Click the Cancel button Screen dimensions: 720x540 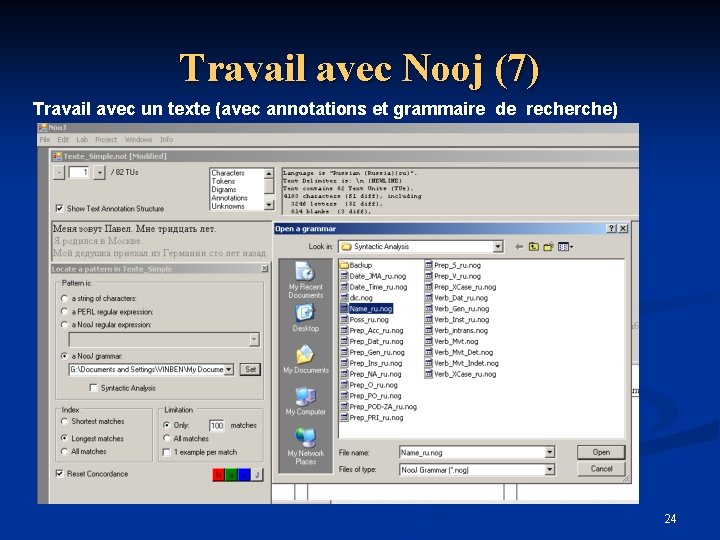(601, 469)
